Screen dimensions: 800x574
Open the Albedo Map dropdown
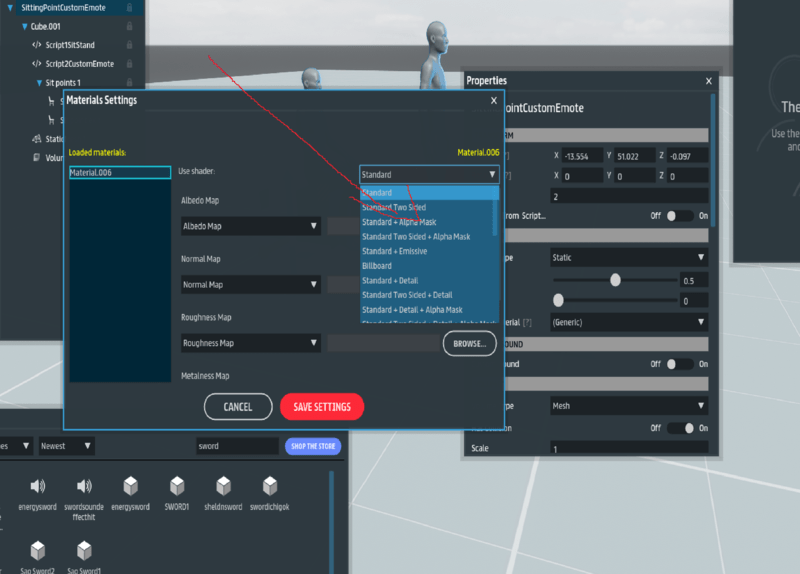249,226
